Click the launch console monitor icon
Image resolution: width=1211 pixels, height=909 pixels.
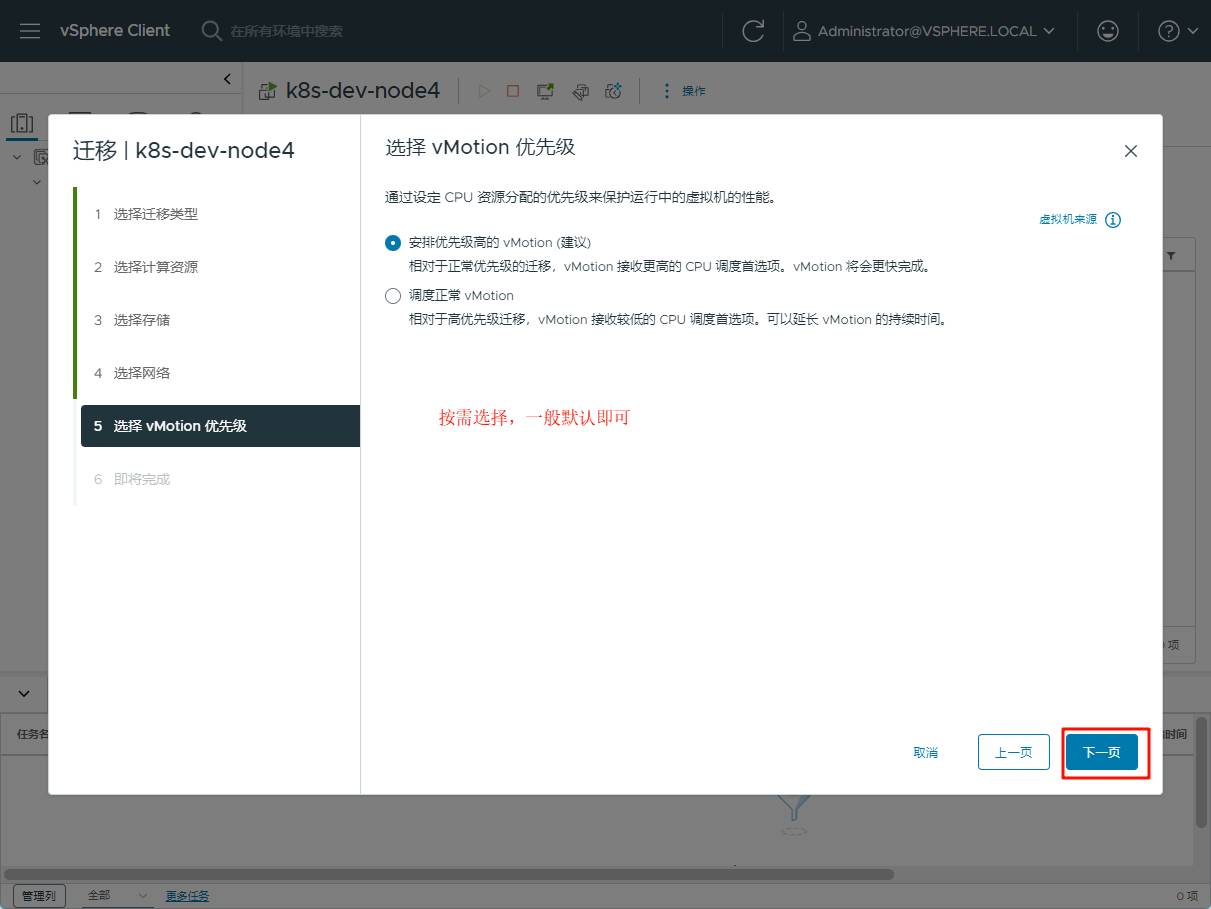click(x=545, y=91)
